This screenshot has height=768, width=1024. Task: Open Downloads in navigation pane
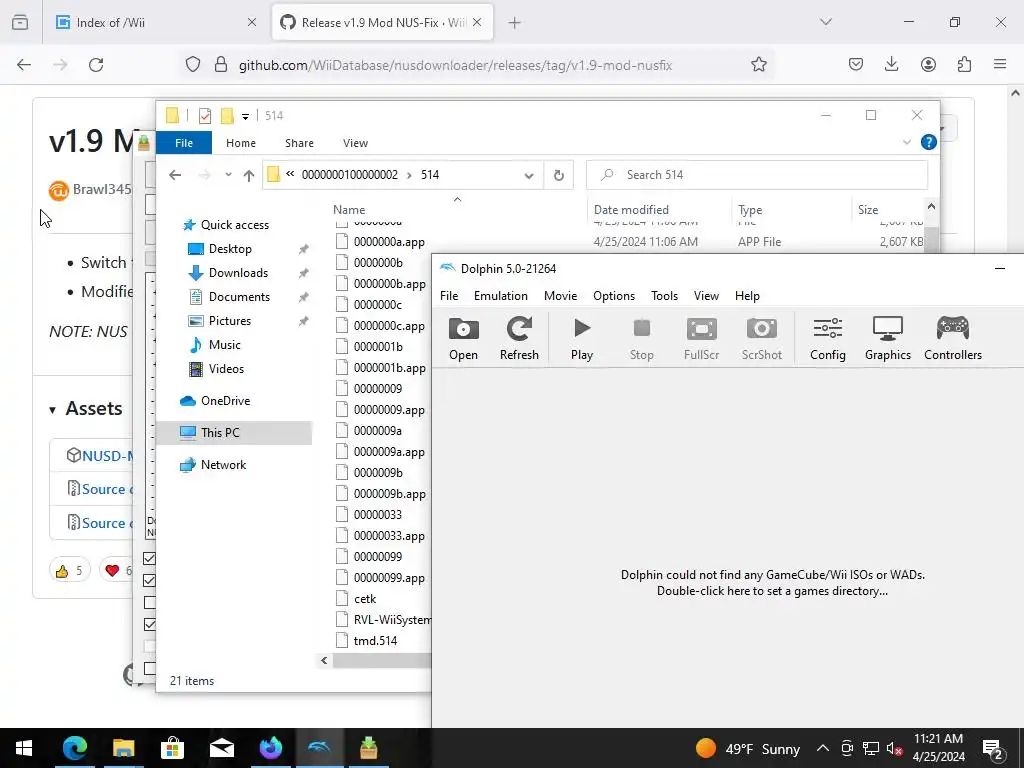click(x=238, y=273)
